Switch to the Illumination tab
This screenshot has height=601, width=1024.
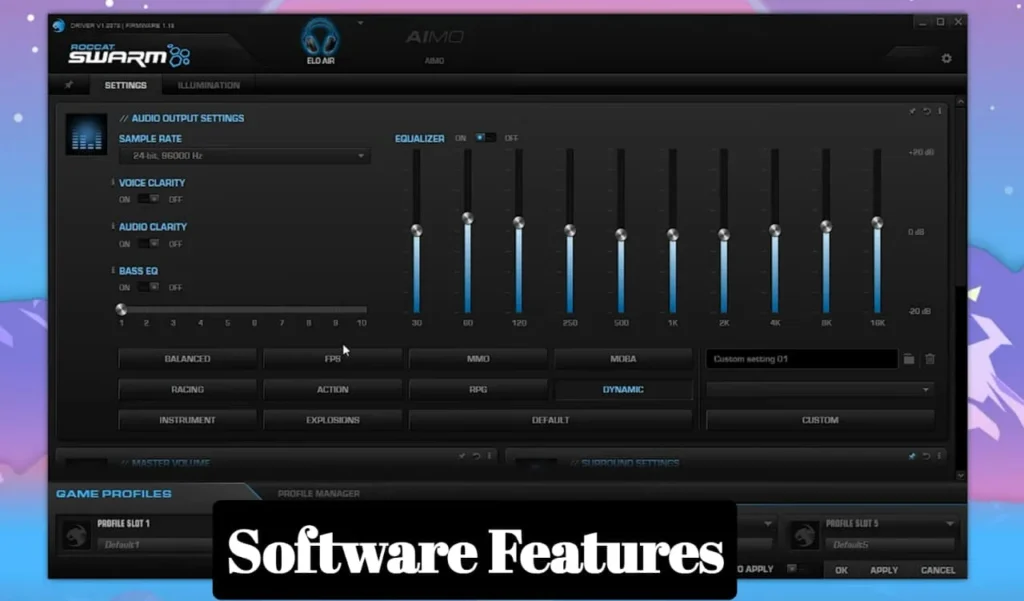coord(207,85)
